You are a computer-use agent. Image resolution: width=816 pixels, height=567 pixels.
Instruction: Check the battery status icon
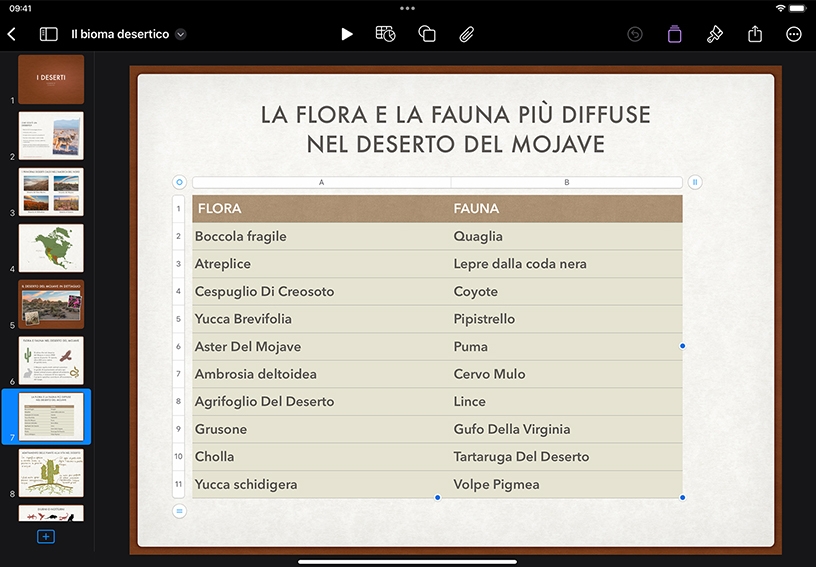point(797,8)
